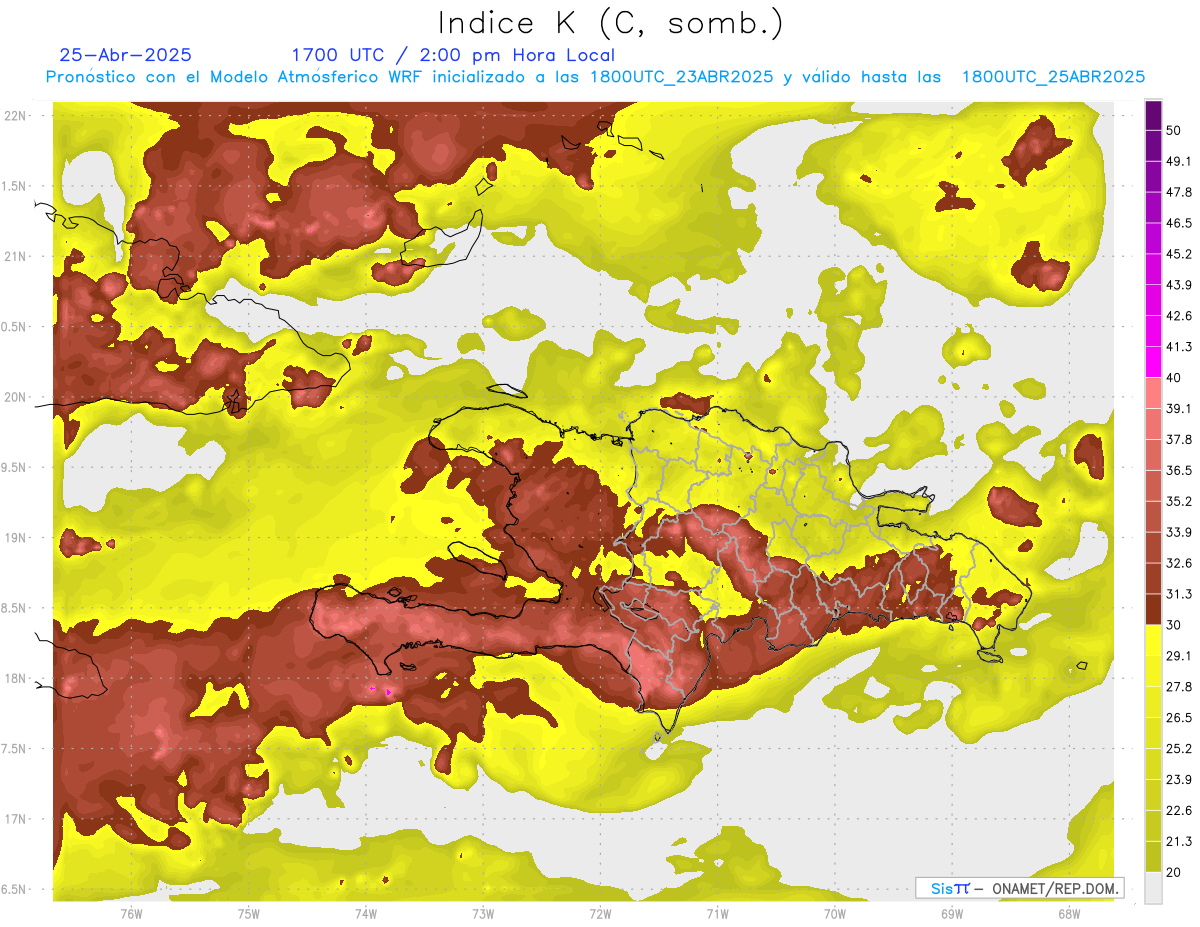Click the colorbar value '36.5'
1200x927 pixels.
1179,470
